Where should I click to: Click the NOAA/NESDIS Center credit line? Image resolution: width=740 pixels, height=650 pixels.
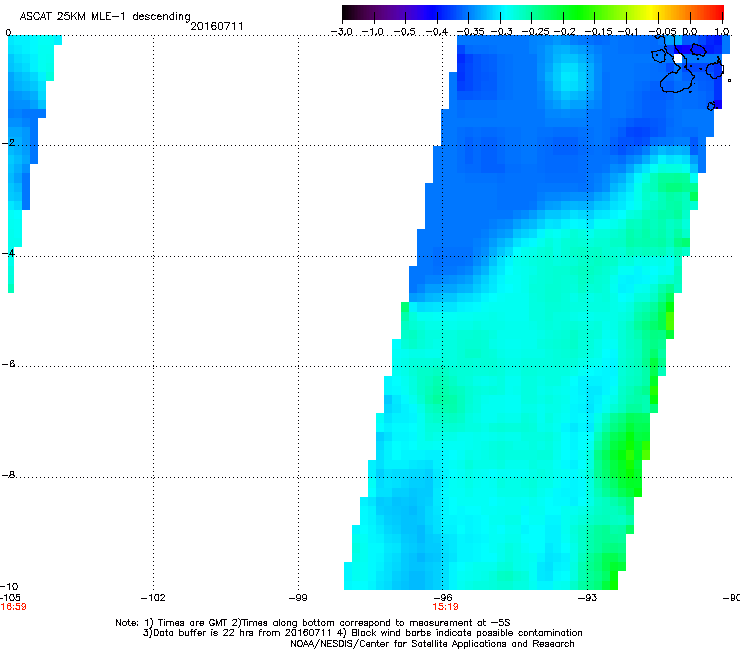click(432, 644)
